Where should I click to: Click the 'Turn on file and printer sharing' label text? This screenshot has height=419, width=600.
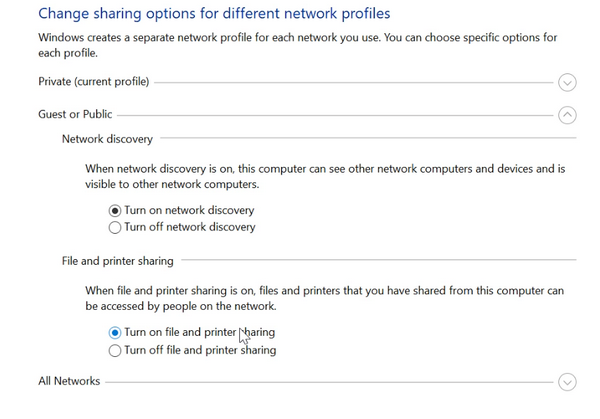199,333
